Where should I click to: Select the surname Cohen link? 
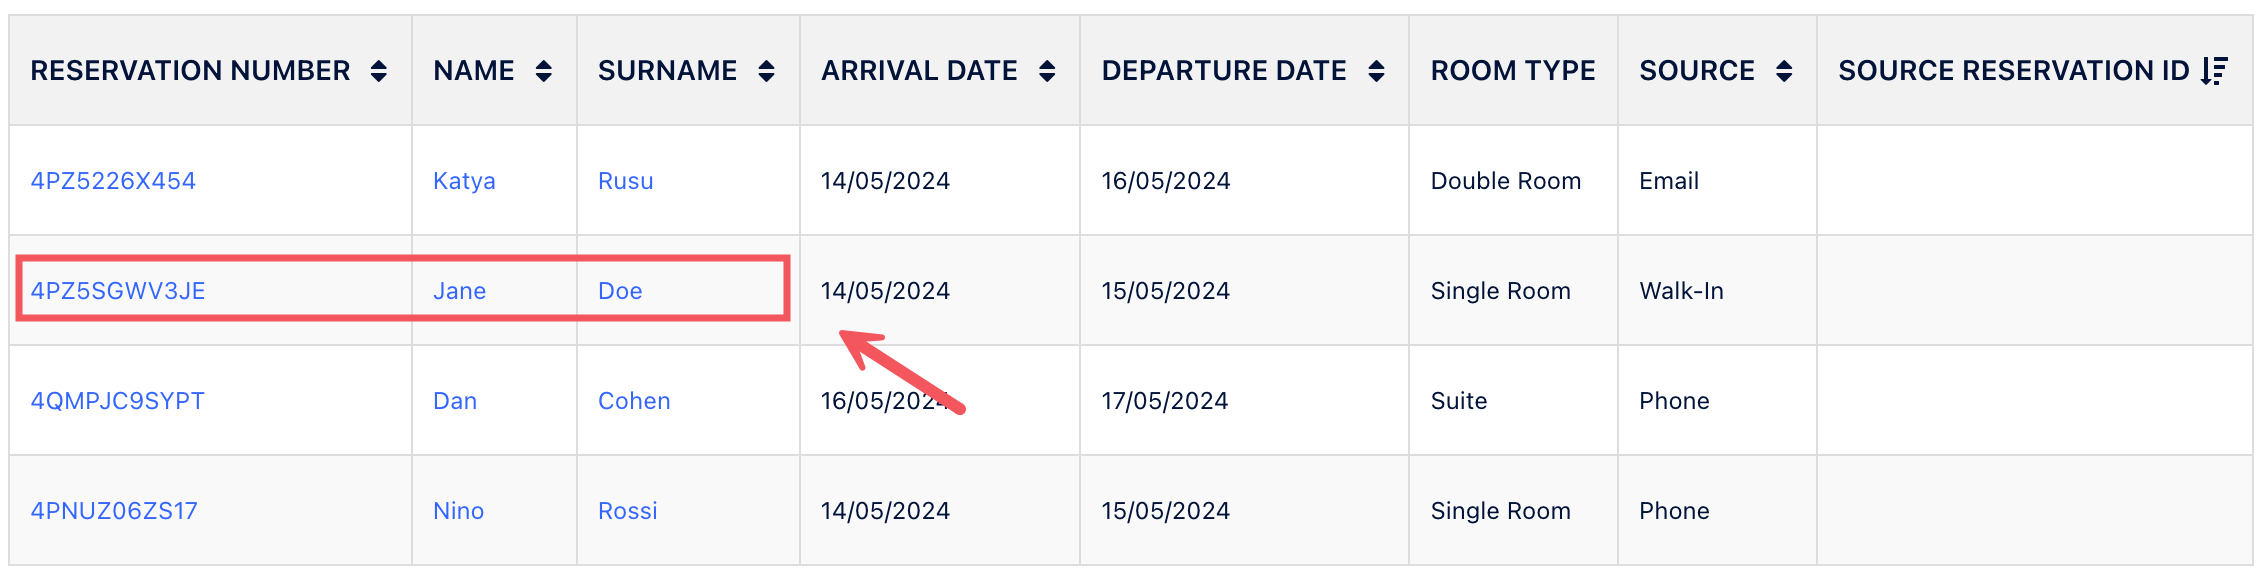(x=634, y=401)
